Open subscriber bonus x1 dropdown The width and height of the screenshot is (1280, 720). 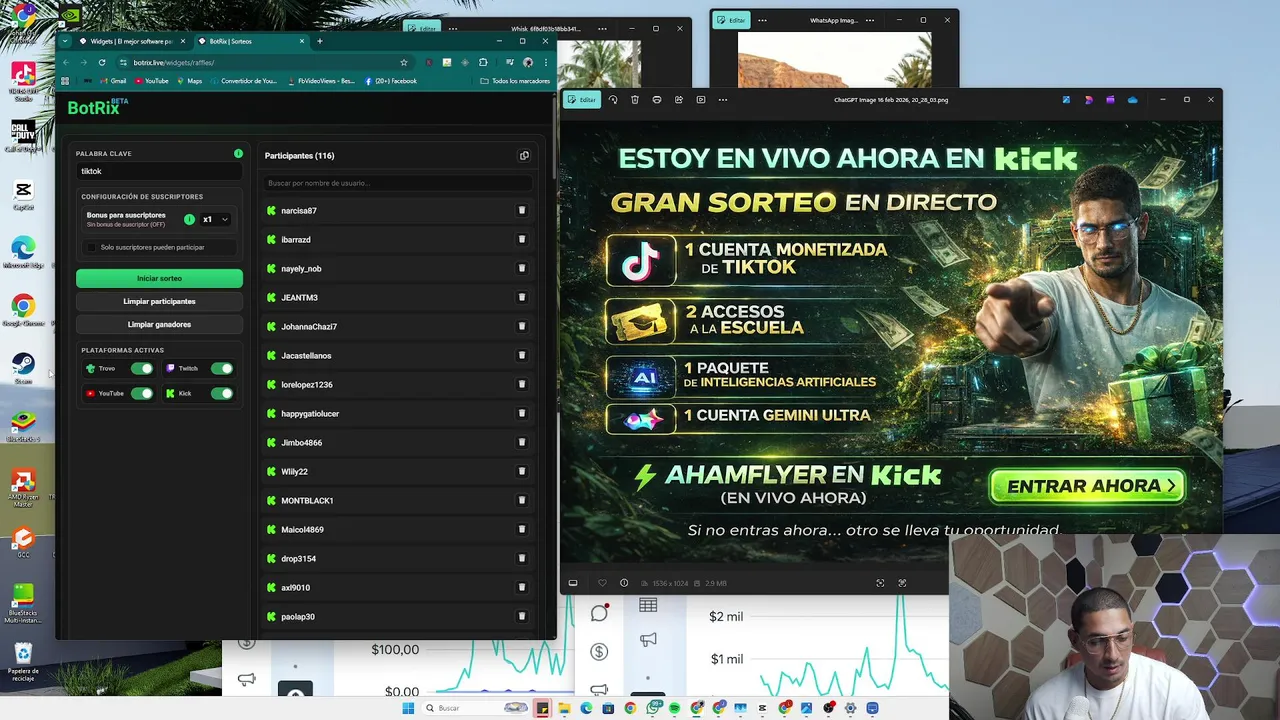coord(216,219)
